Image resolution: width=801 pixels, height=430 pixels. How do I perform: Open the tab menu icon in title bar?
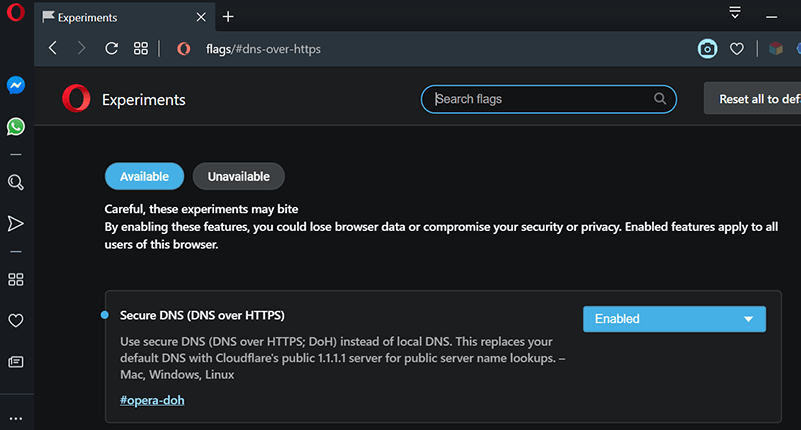(735, 12)
